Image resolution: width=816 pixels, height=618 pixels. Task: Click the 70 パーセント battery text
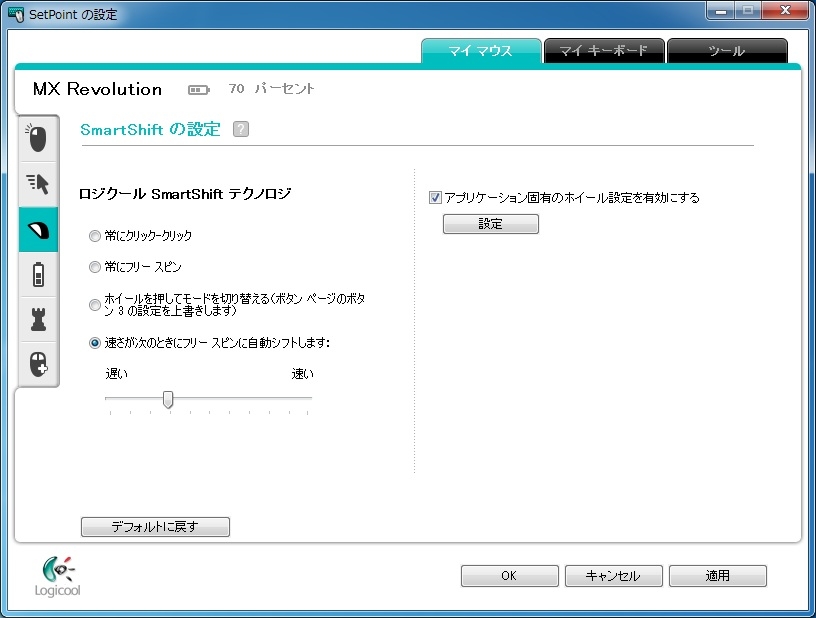(271, 89)
